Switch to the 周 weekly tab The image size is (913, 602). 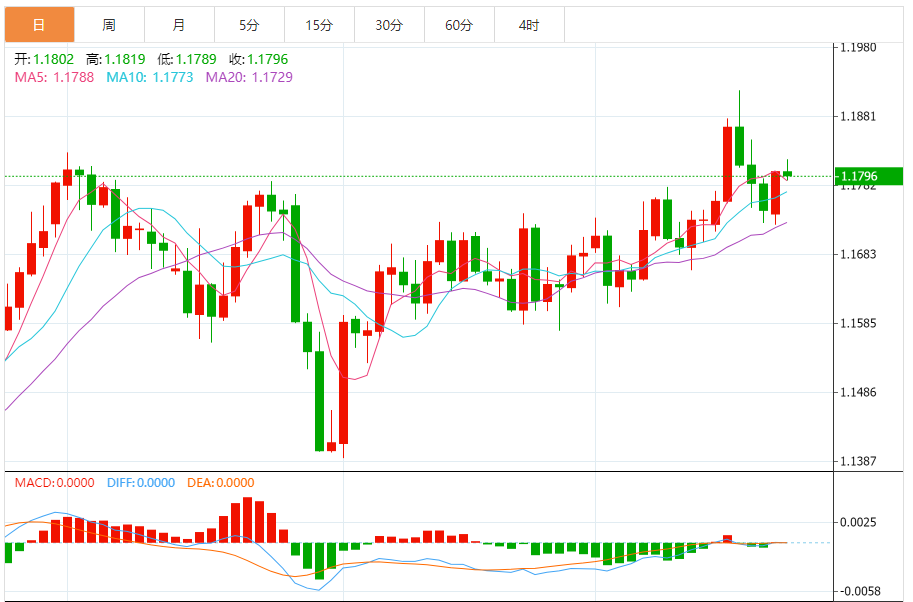109,25
